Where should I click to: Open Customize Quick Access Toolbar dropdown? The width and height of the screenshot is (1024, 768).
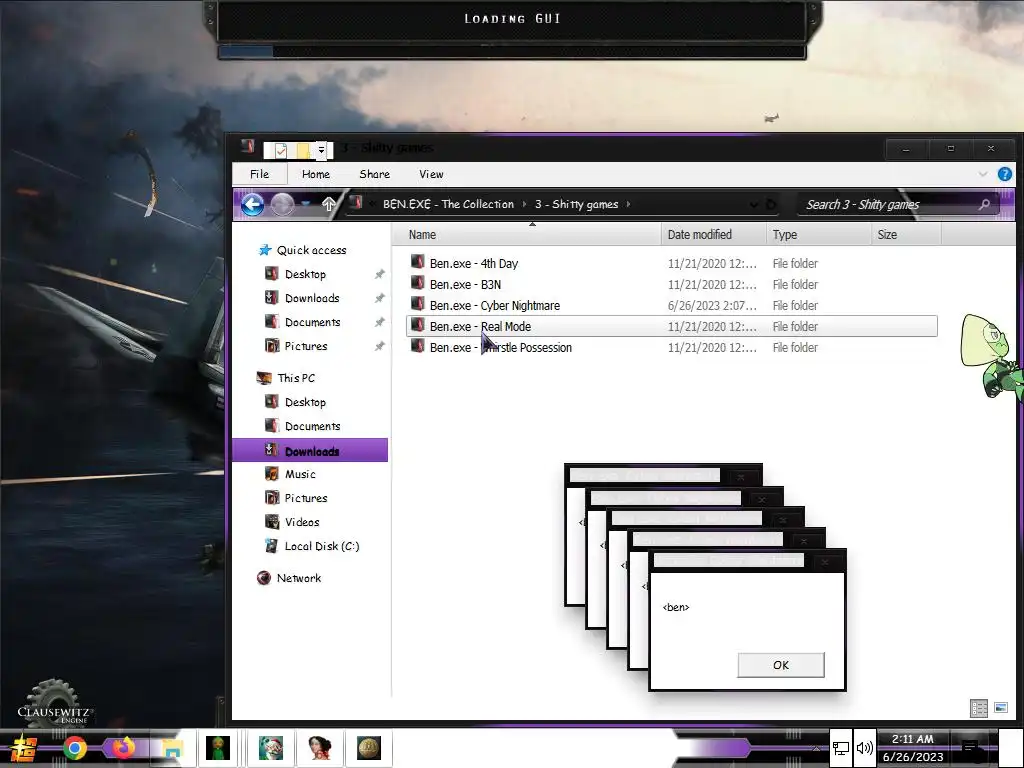(x=321, y=151)
